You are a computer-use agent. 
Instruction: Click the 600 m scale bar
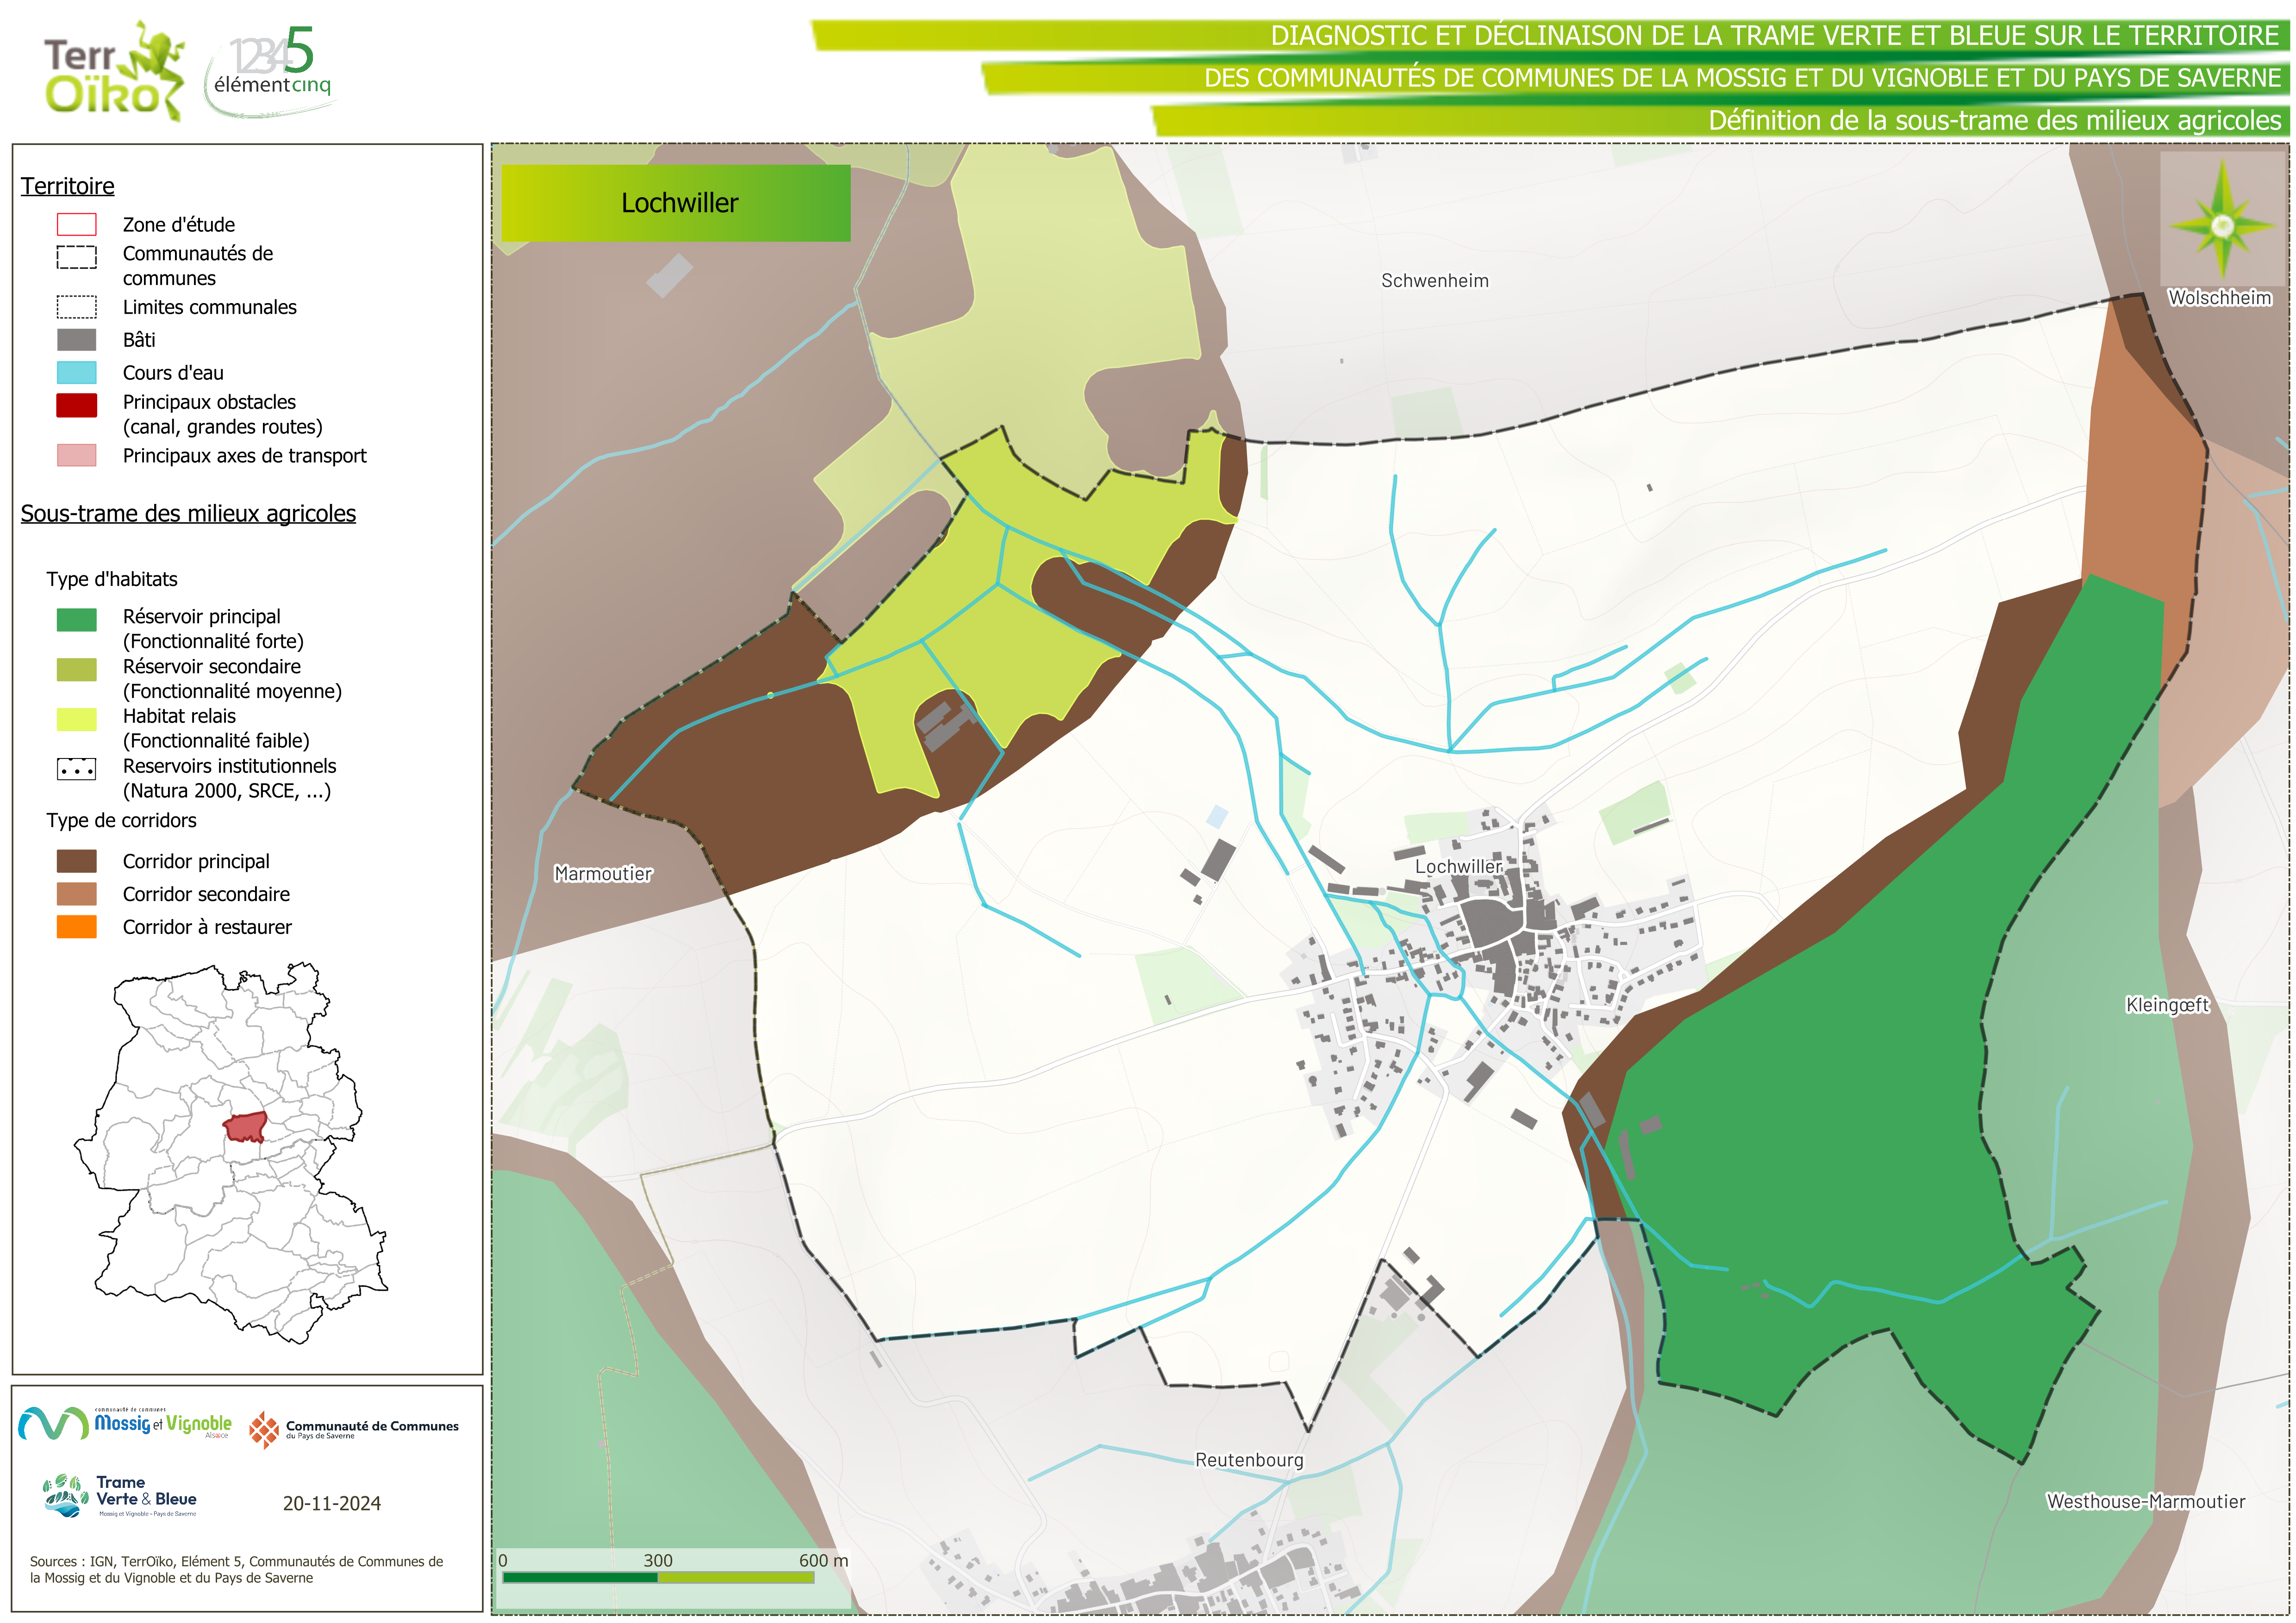(657, 1577)
